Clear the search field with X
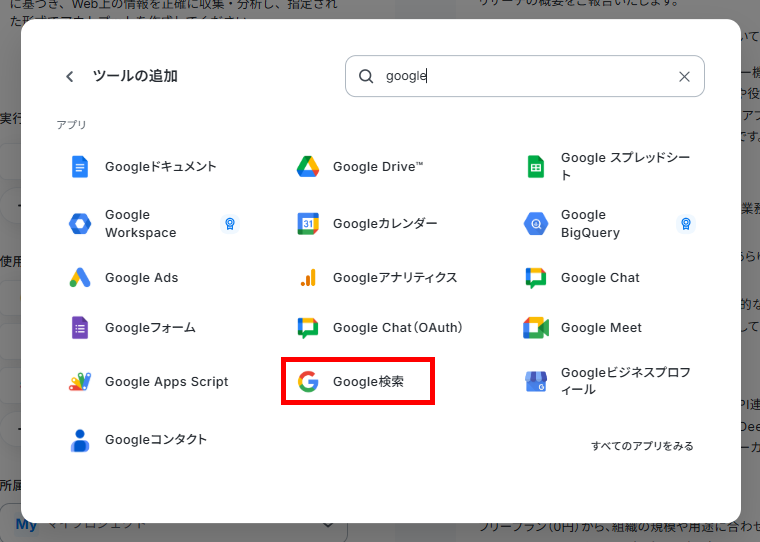760x542 pixels. (x=684, y=76)
